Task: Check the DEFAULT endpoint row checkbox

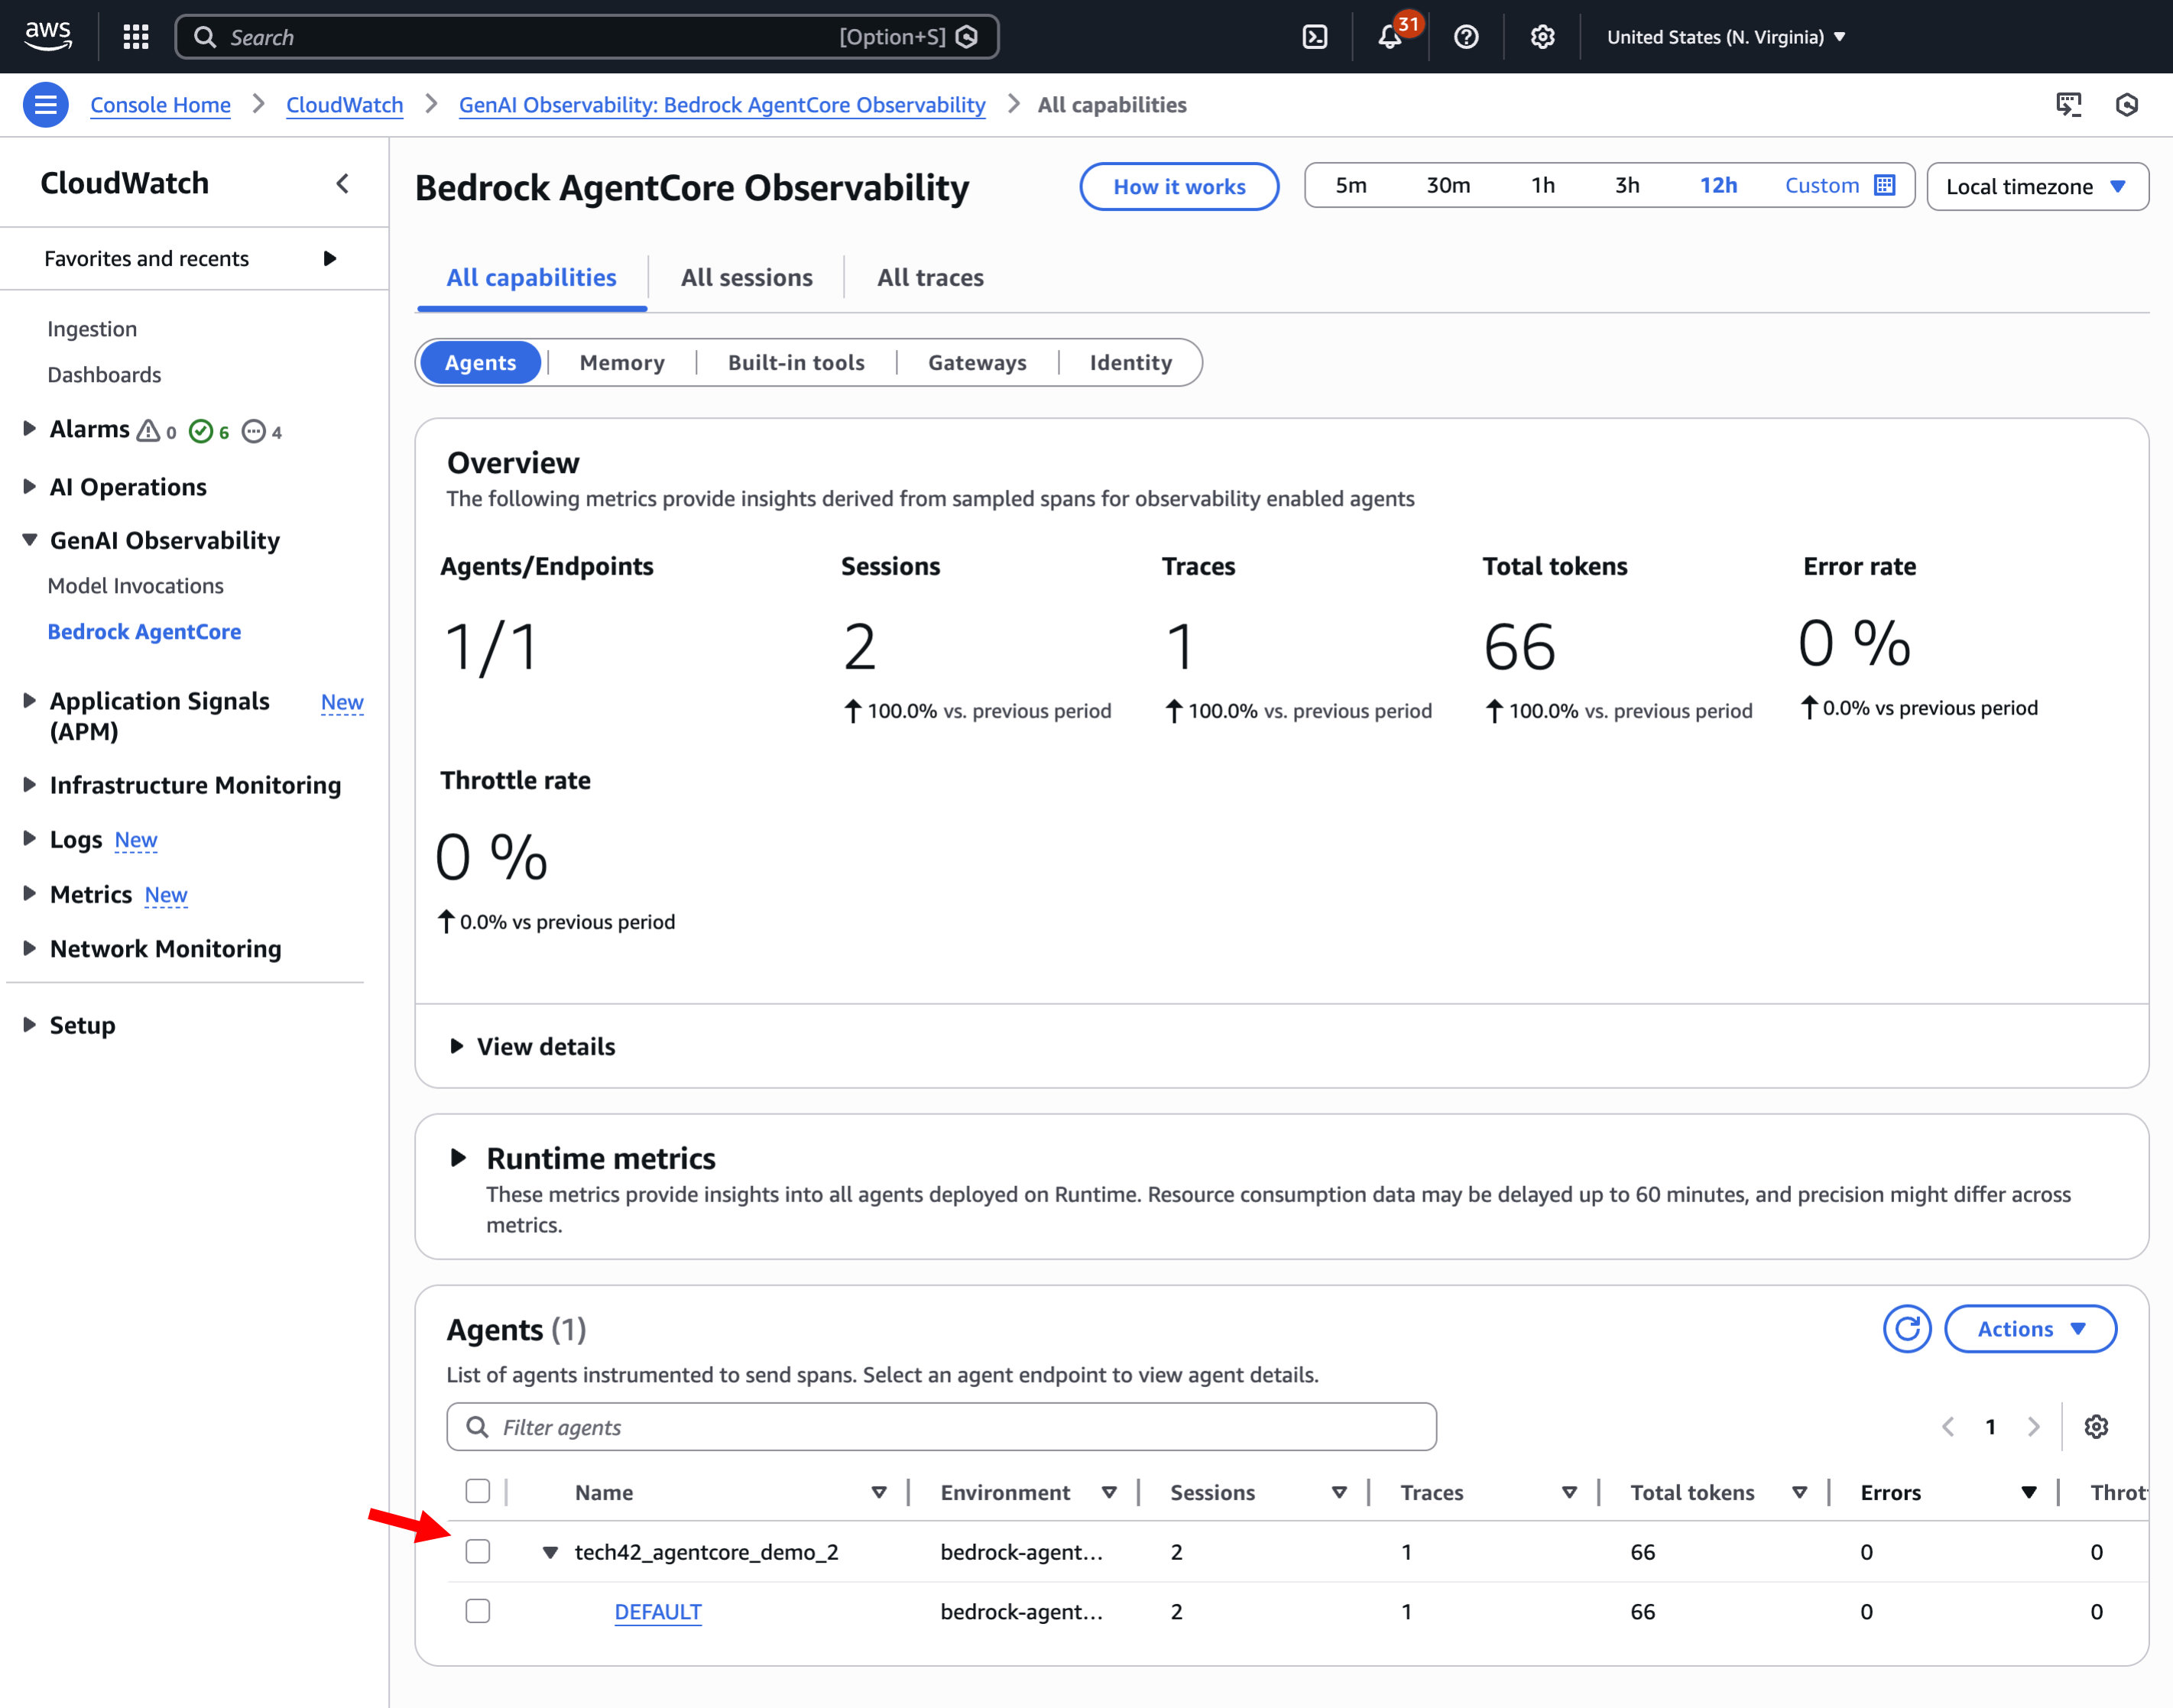Action: pyautogui.click(x=478, y=1611)
